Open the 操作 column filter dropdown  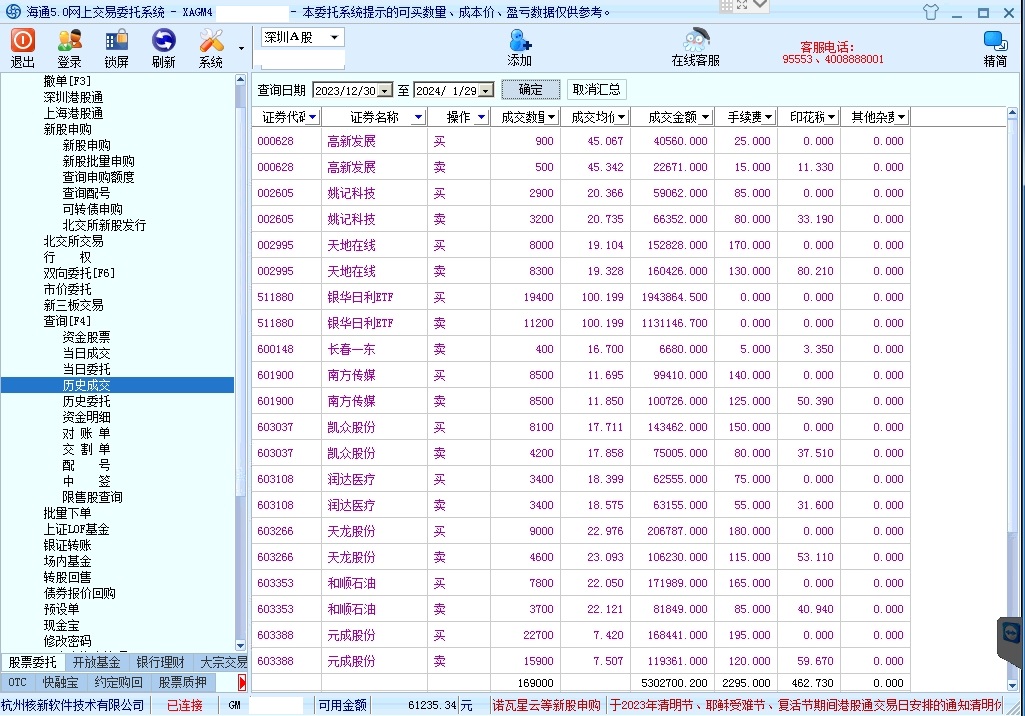coord(482,117)
